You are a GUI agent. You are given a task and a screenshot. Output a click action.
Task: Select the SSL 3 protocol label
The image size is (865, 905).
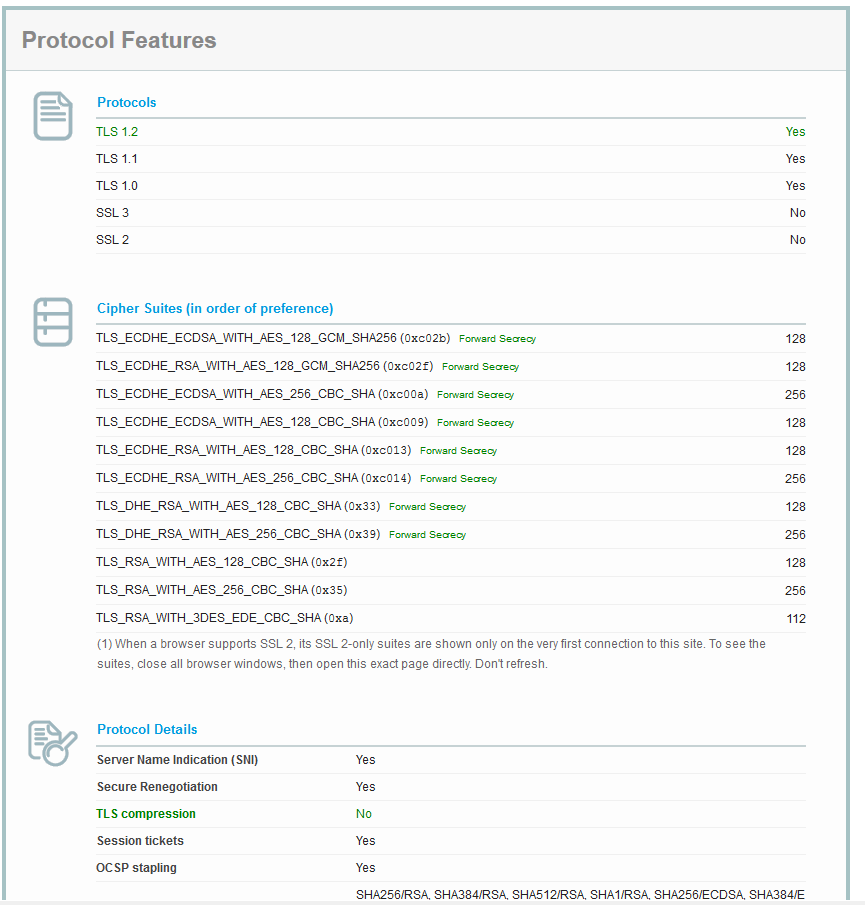point(112,212)
